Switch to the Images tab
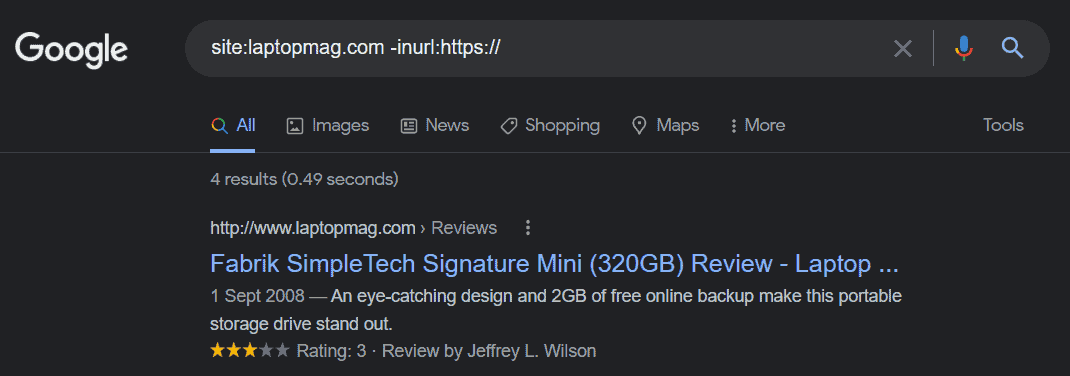This screenshot has width=1070, height=376. 328,126
